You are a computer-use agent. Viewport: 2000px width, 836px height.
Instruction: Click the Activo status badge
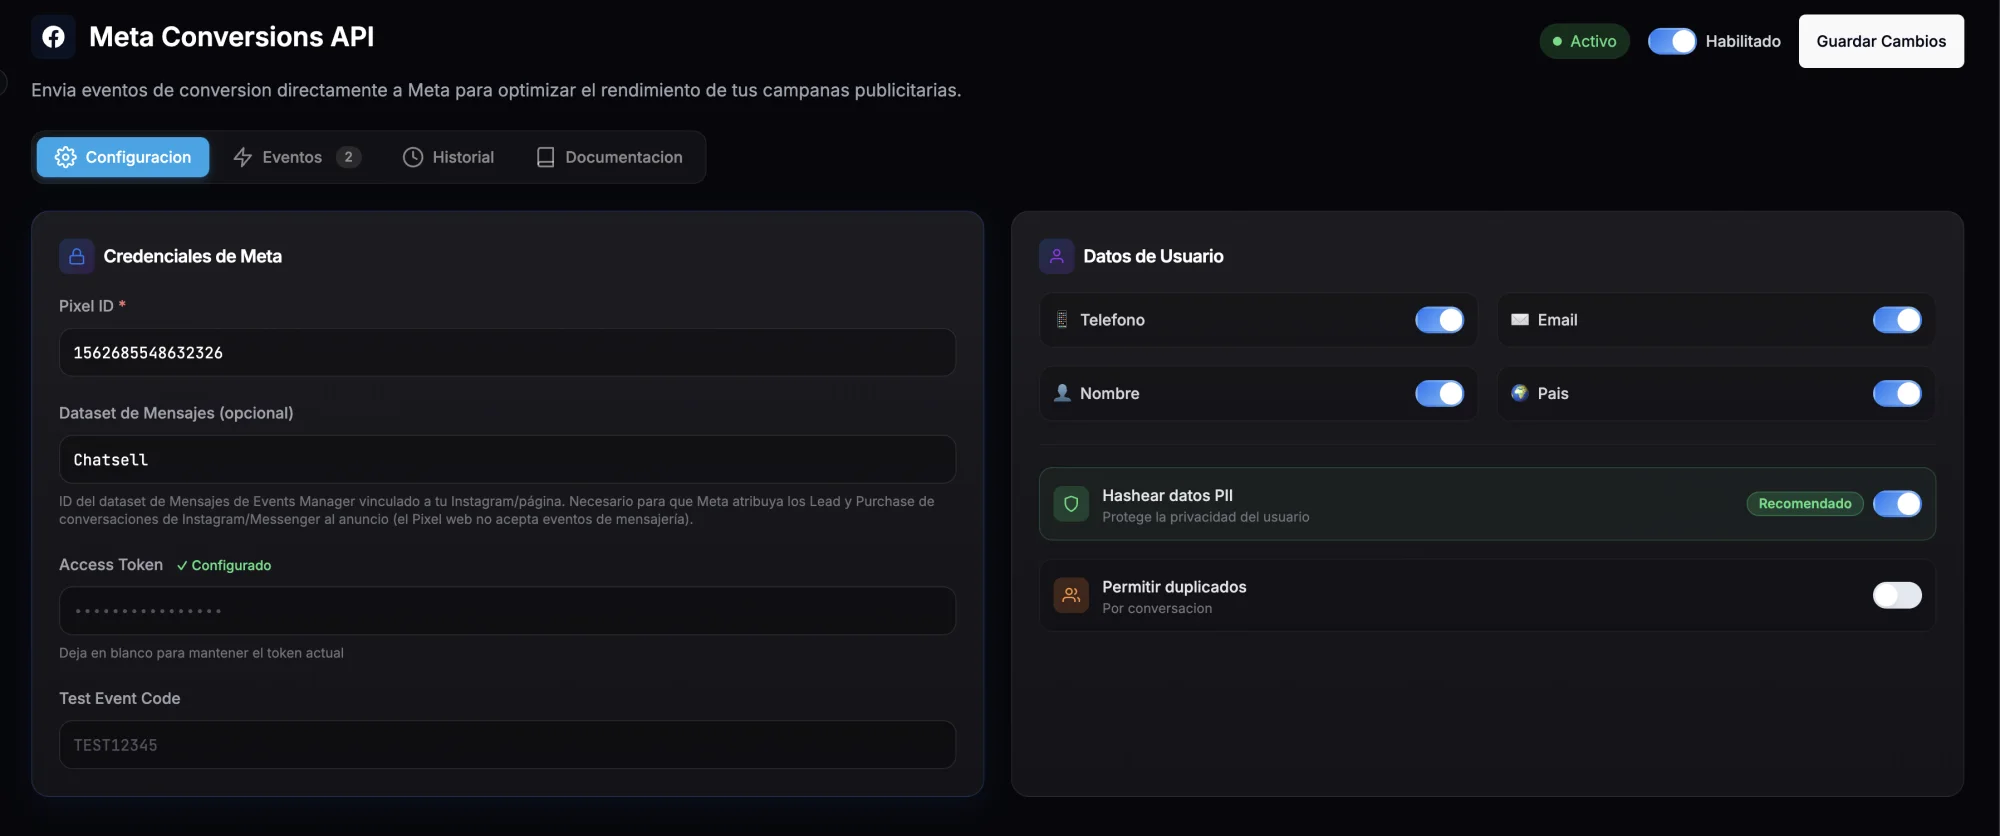point(1584,41)
